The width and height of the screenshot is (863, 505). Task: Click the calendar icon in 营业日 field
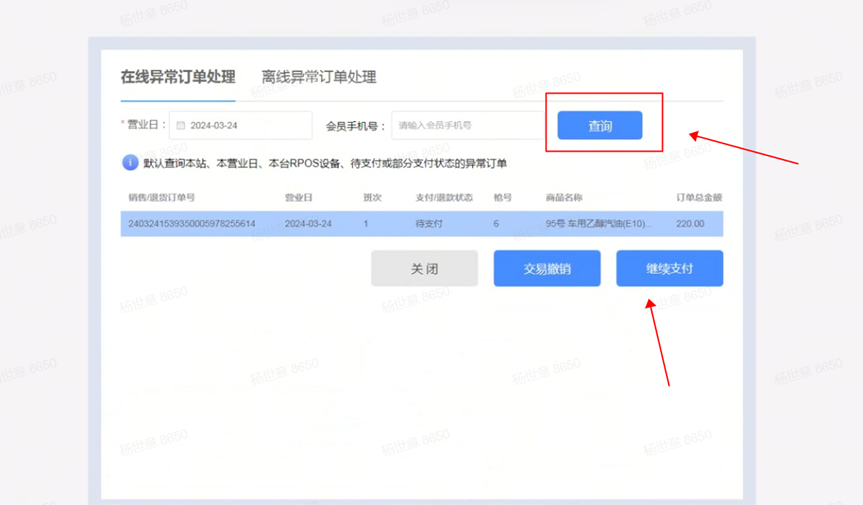pos(181,126)
